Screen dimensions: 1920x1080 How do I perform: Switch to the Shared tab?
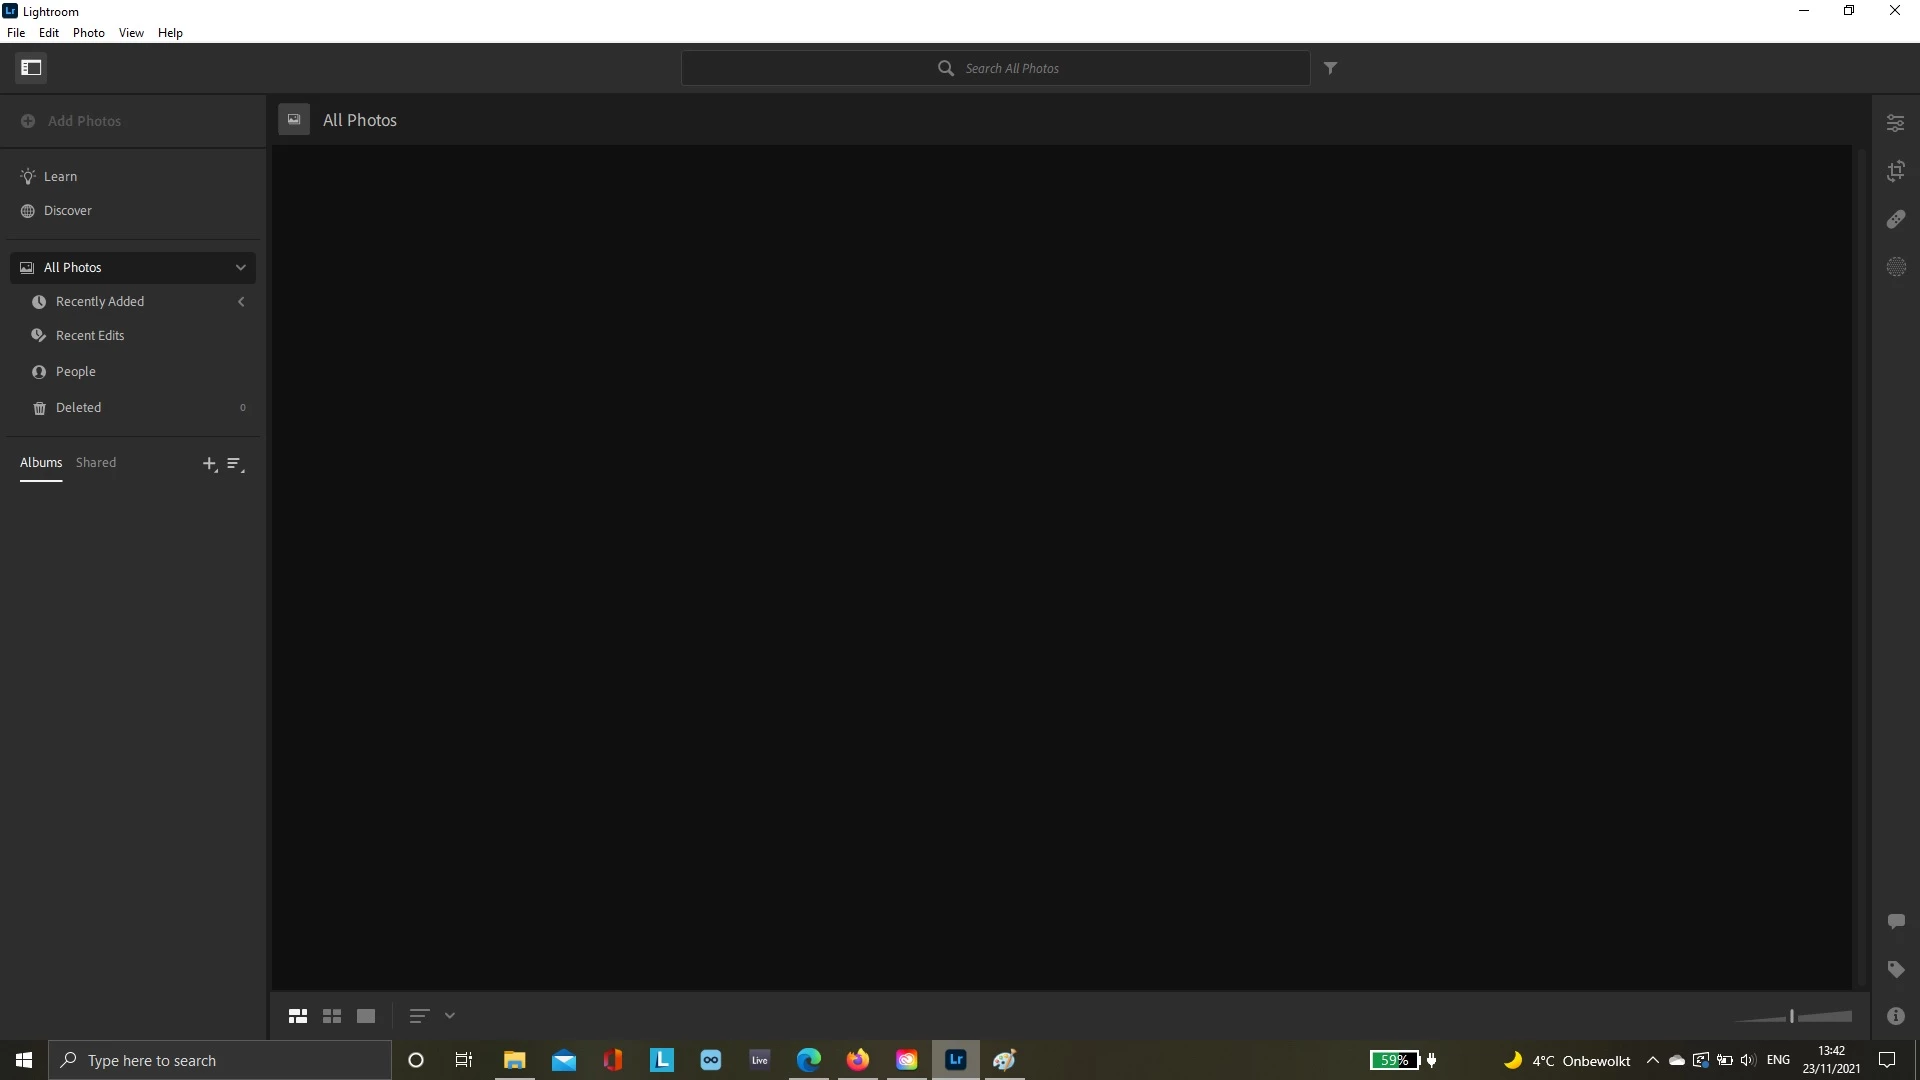click(96, 462)
